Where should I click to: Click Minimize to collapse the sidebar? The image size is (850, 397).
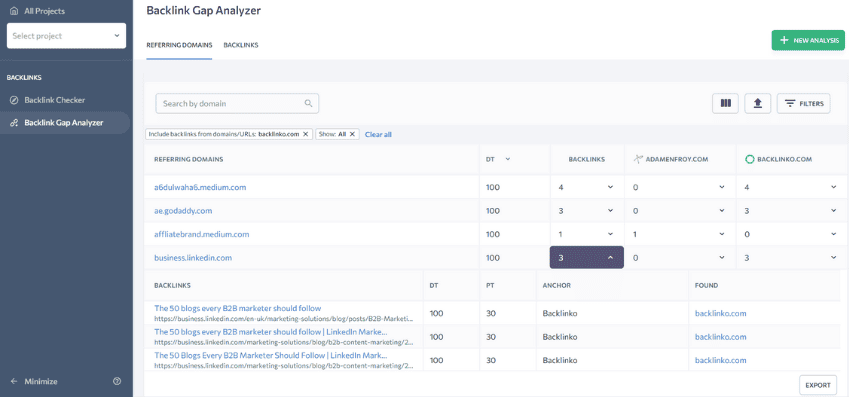click(41, 381)
